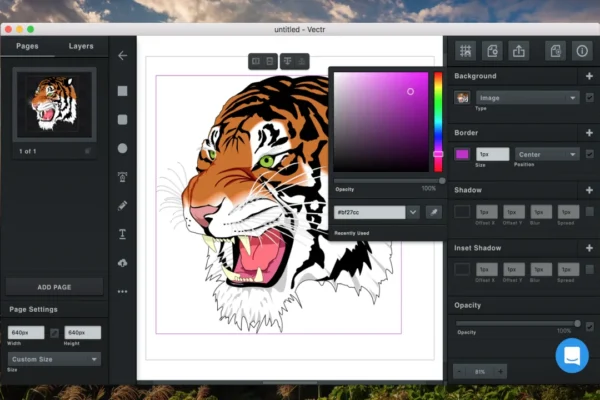
Task: Click the hex color #bf27cc field
Action: (369, 212)
